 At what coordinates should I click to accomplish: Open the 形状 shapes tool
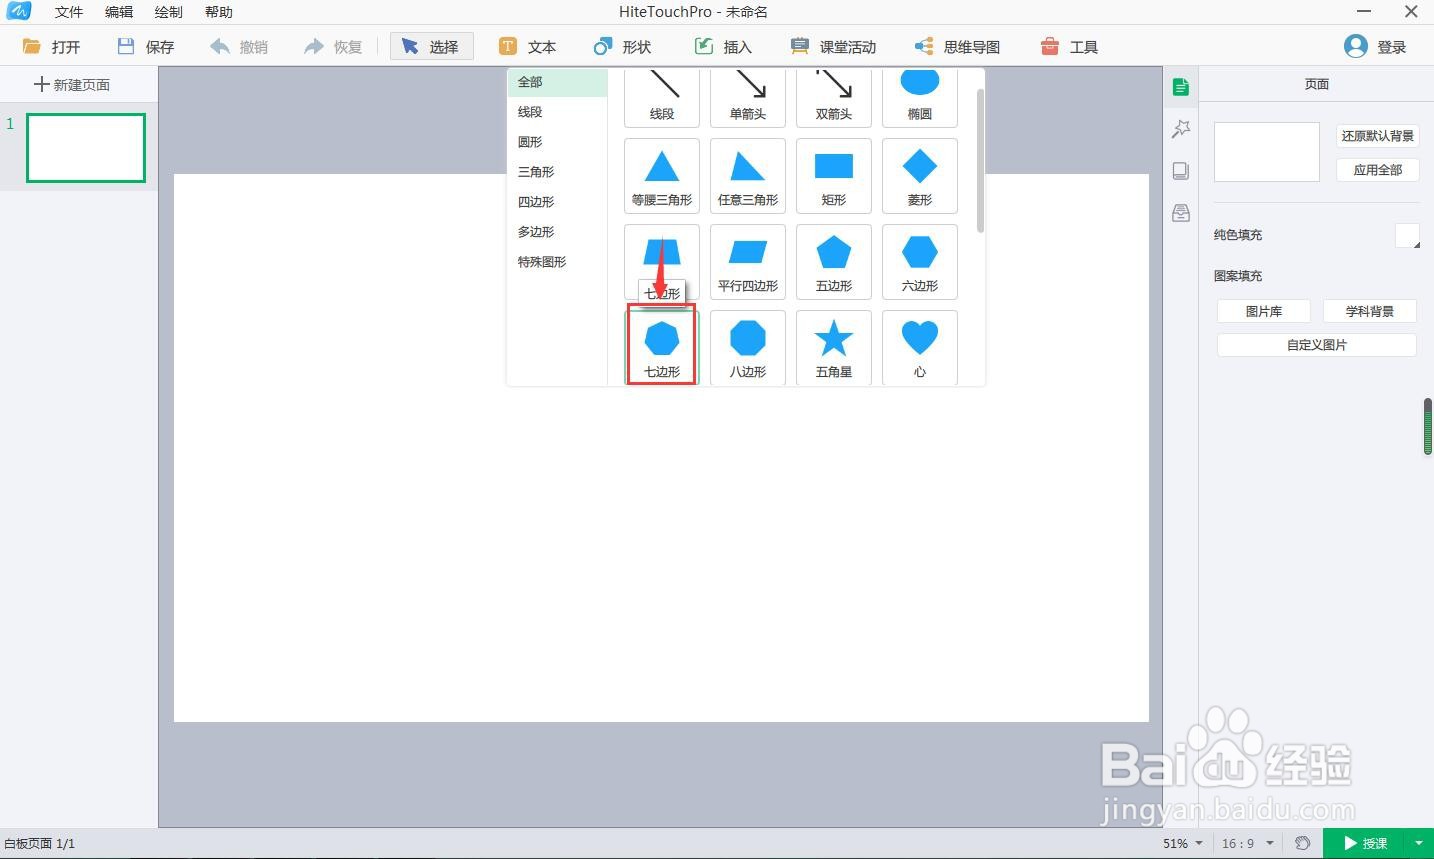(622, 47)
